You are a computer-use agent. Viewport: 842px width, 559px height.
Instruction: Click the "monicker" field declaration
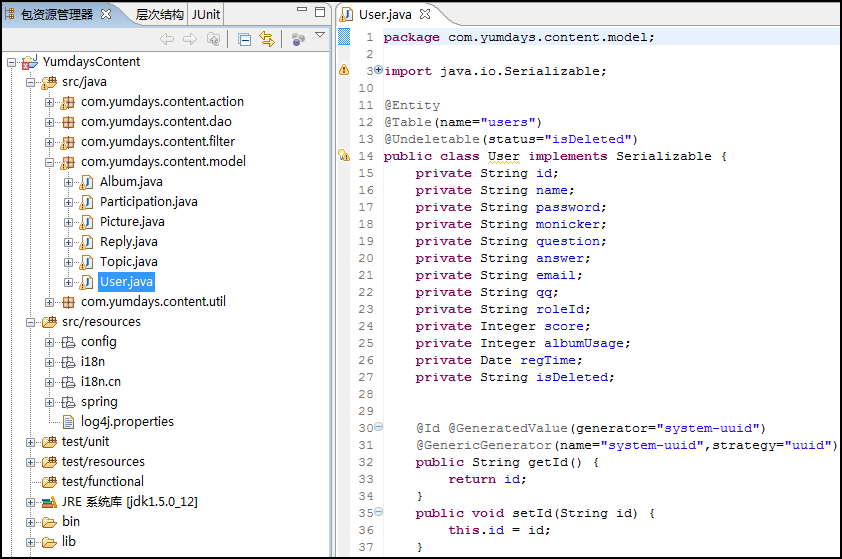567,224
